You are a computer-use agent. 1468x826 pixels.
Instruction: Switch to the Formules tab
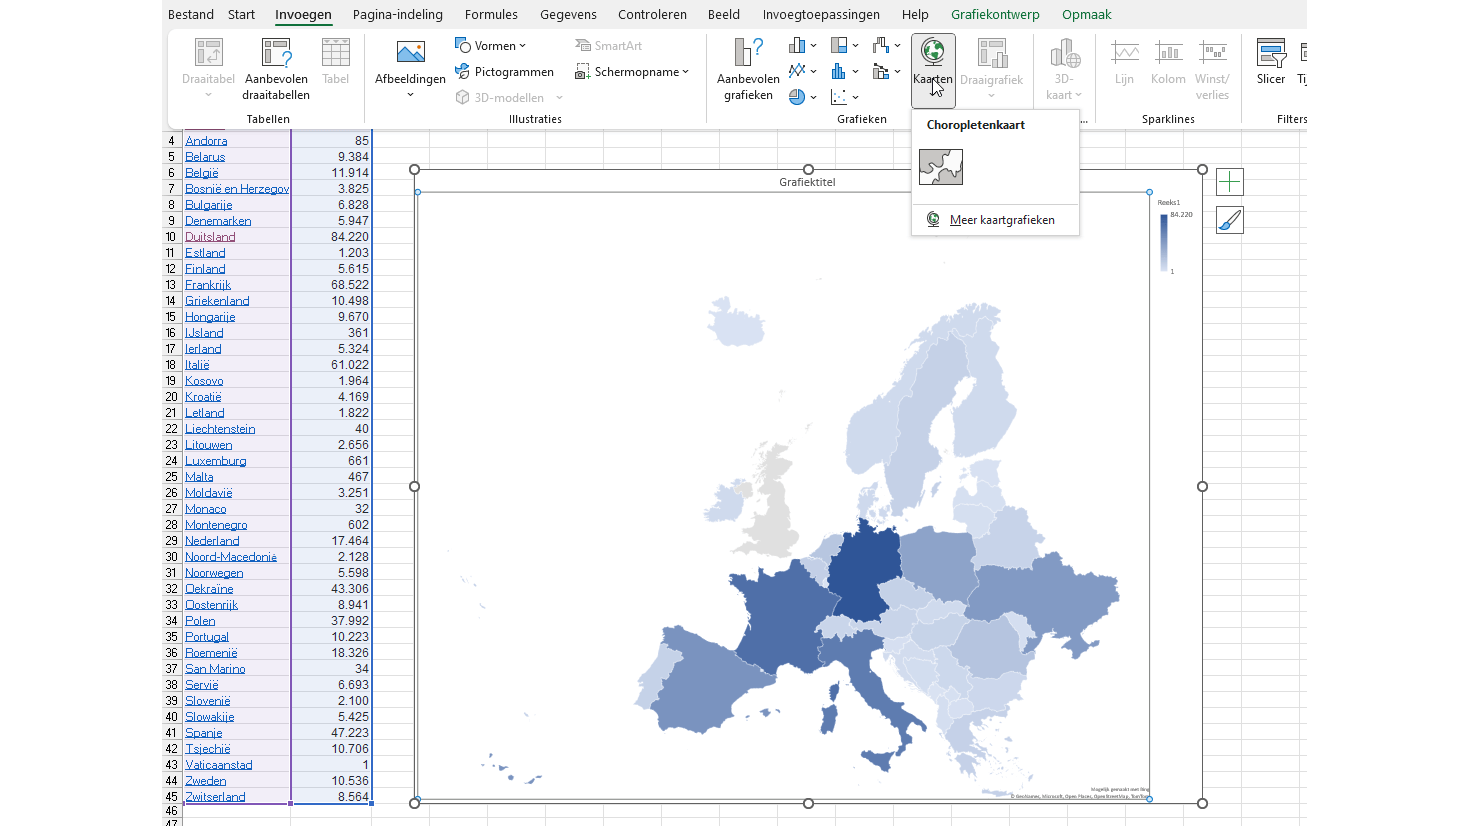(491, 14)
